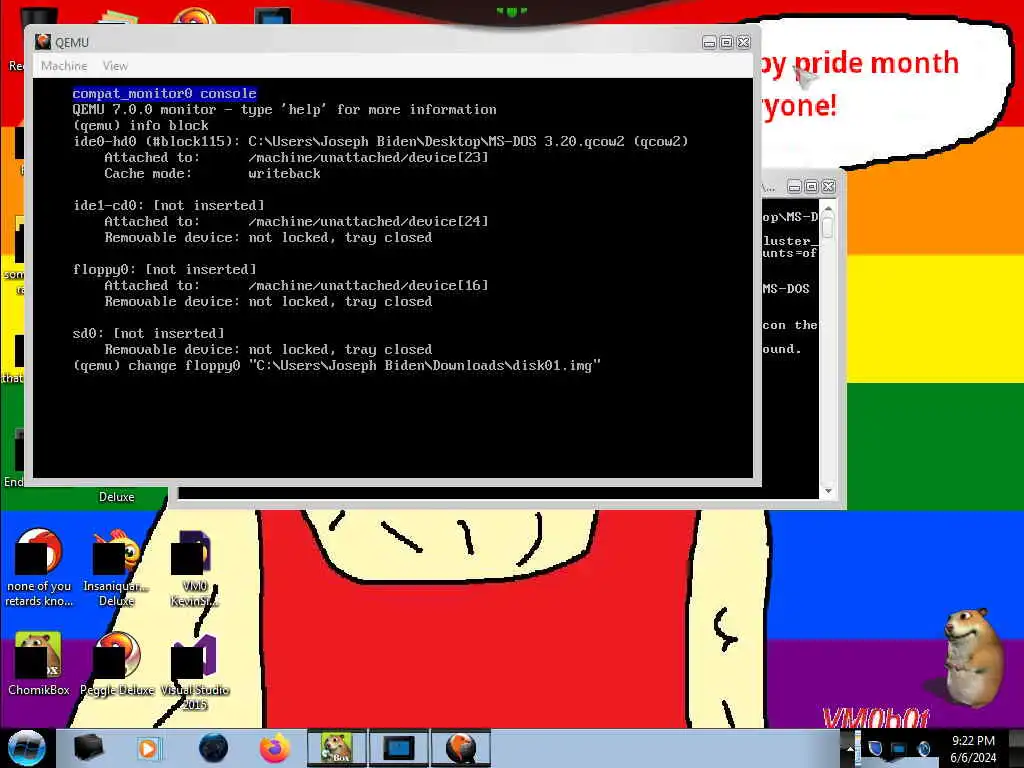This screenshot has width=1024, height=768.
Task: Click 'sd0: [not inserted]' line
Action: point(148,333)
